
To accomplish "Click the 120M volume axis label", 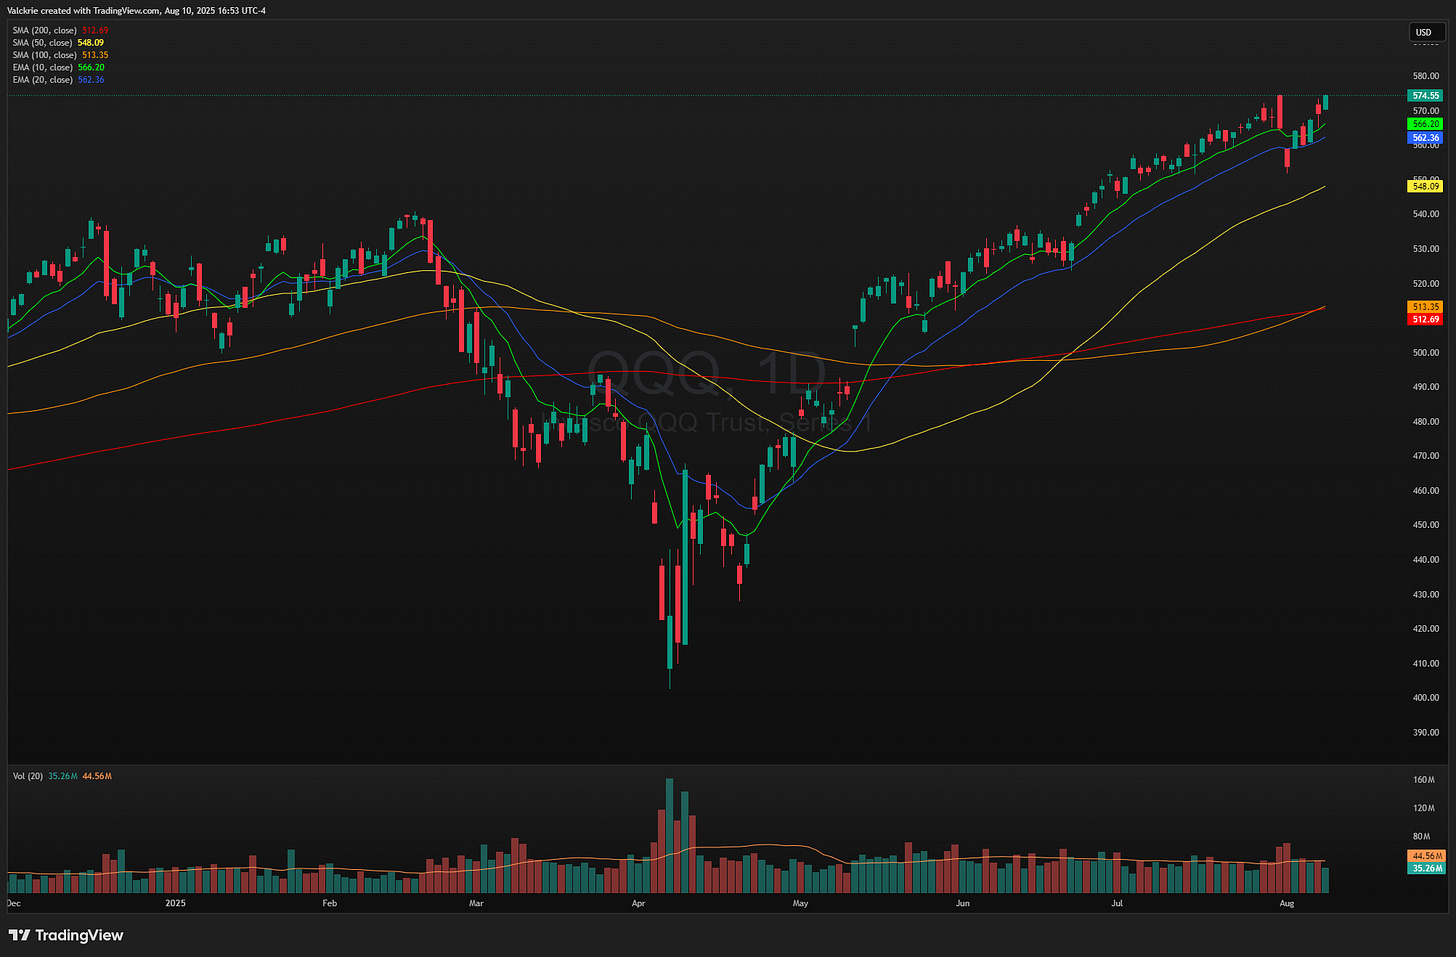I will point(1424,808).
